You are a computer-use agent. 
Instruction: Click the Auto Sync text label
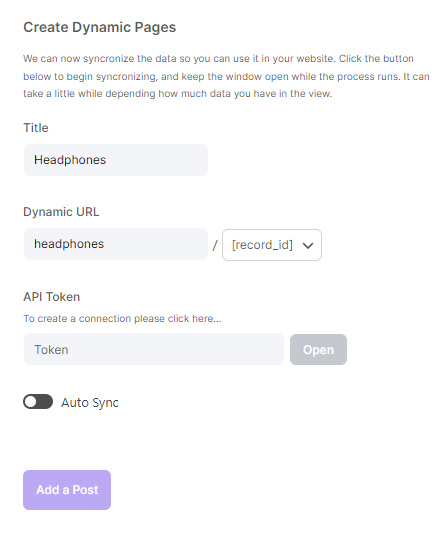[90, 403]
